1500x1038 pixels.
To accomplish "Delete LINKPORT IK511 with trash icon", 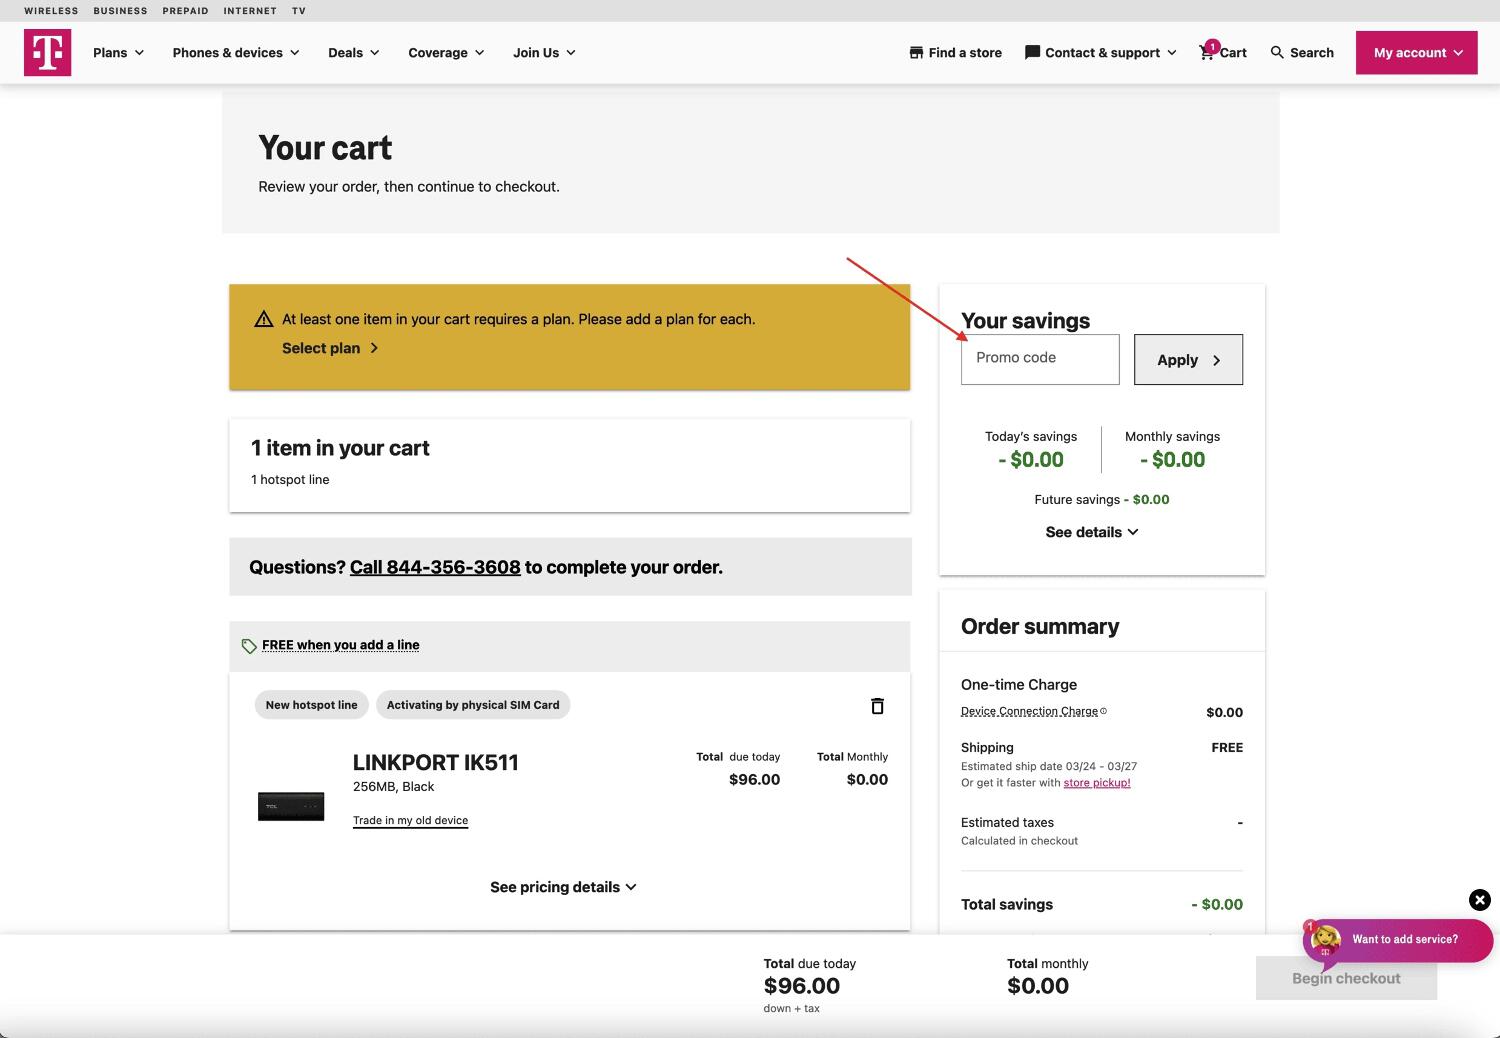I will [x=877, y=706].
